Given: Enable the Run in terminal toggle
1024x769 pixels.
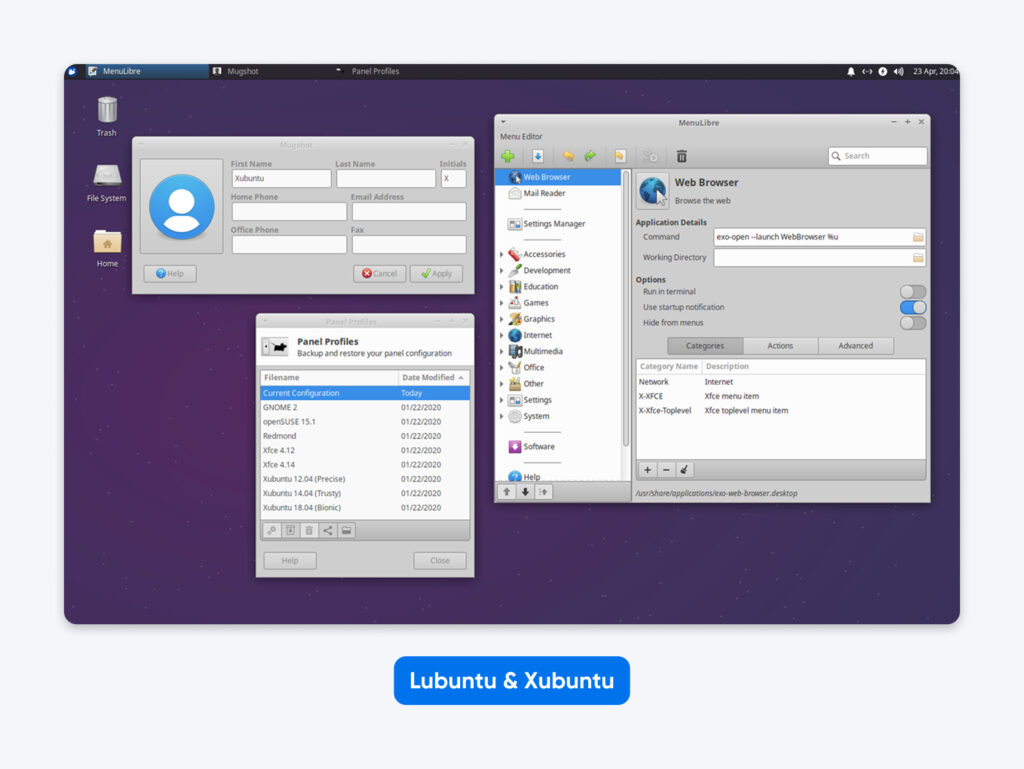Looking at the screenshot, I should (x=911, y=290).
